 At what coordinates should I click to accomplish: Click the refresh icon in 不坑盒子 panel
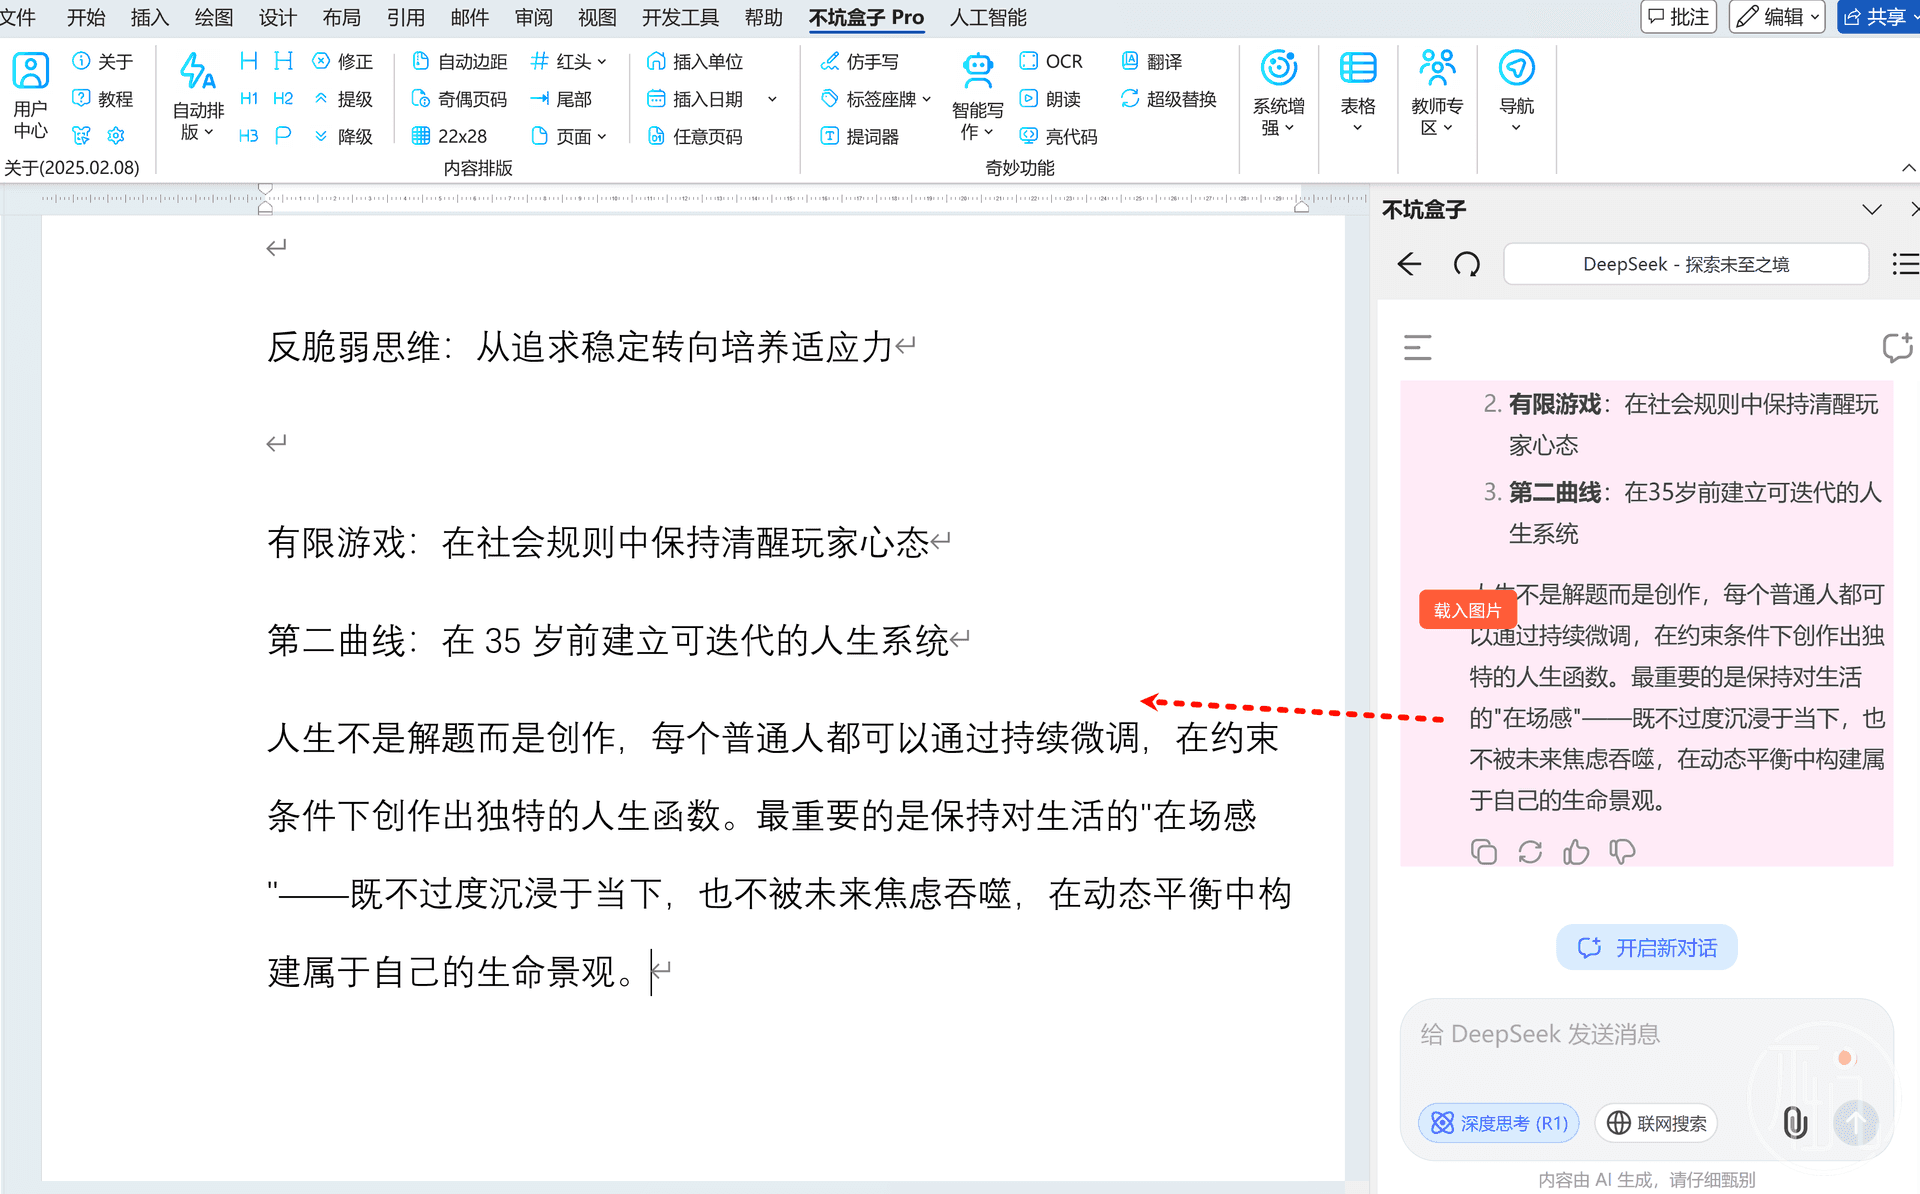click(1466, 264)
